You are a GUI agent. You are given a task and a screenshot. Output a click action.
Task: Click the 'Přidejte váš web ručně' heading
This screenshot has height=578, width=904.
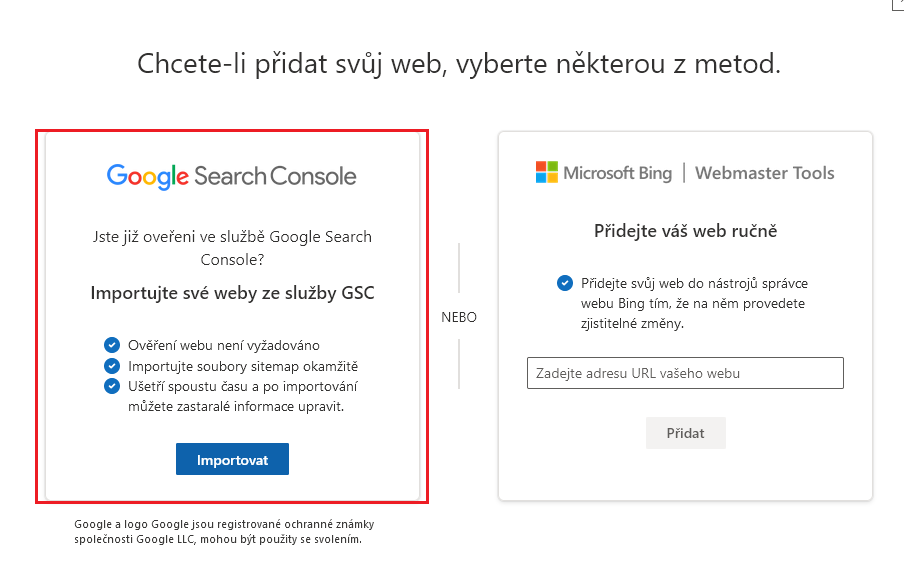685,231
